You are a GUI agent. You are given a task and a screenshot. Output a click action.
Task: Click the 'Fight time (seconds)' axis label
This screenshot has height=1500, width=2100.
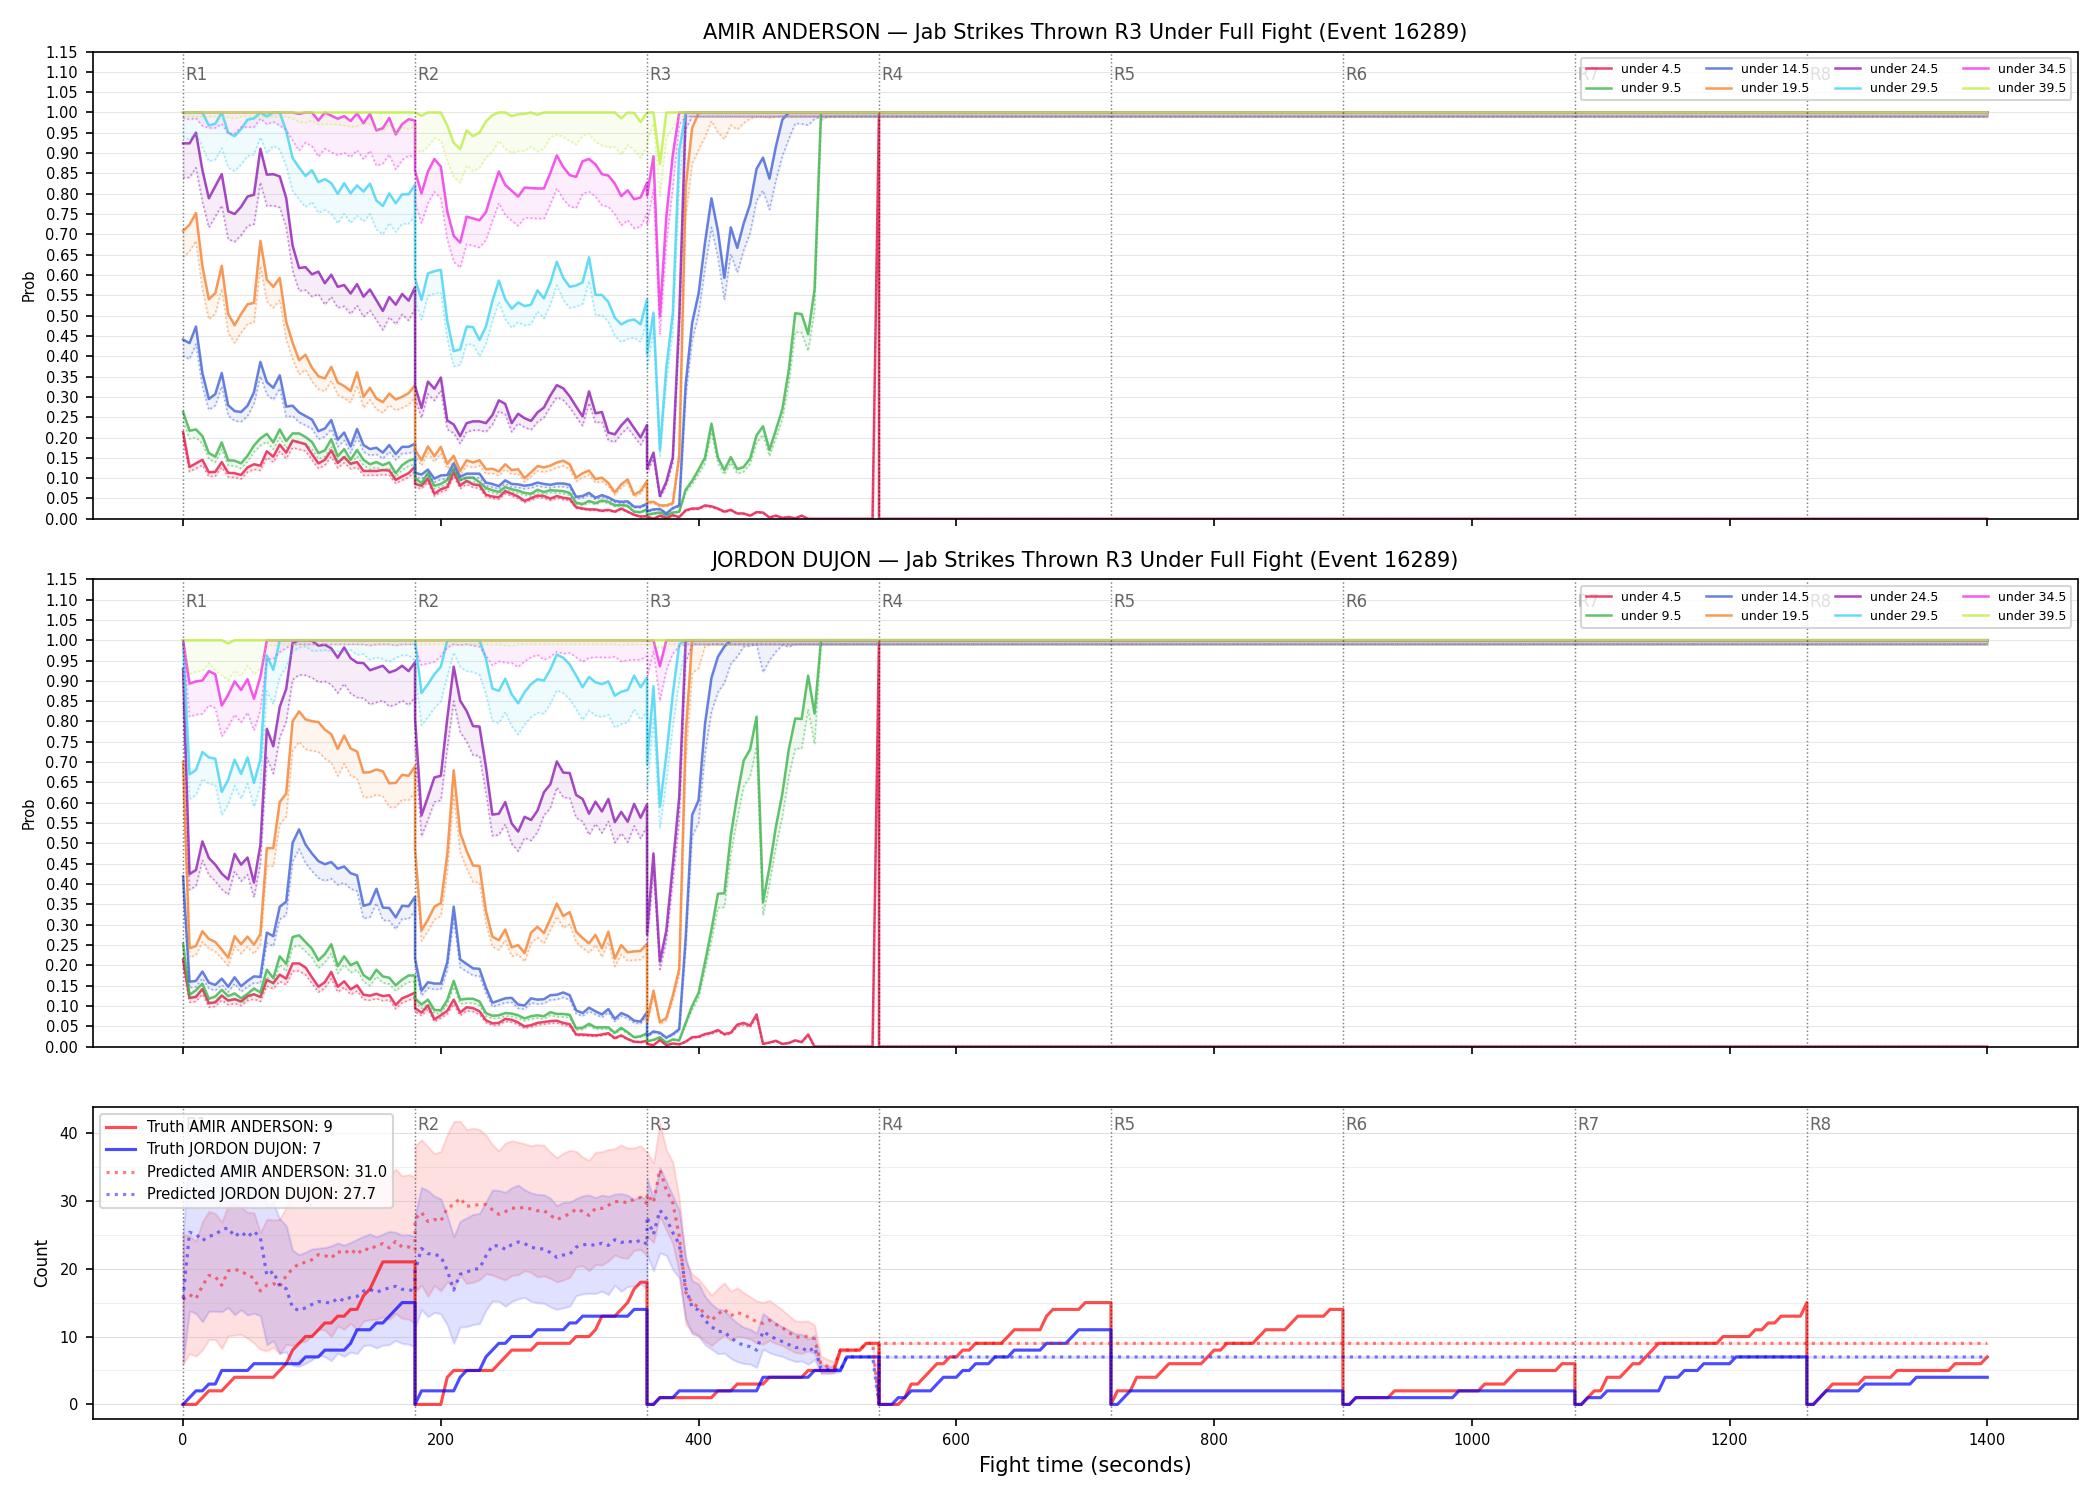(1085, 1465)
